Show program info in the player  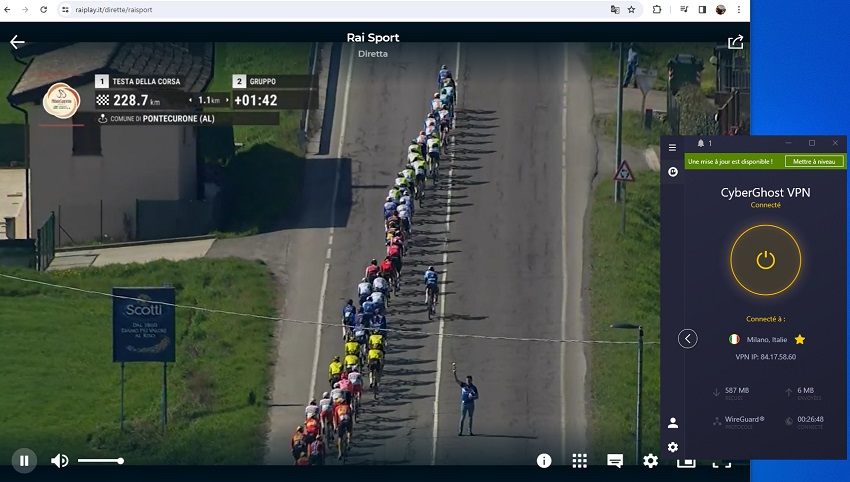[x=544, y=461]
